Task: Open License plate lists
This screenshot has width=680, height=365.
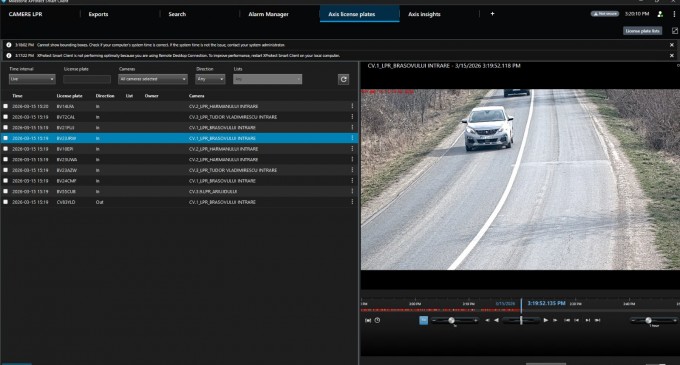Action: (643, 31)
